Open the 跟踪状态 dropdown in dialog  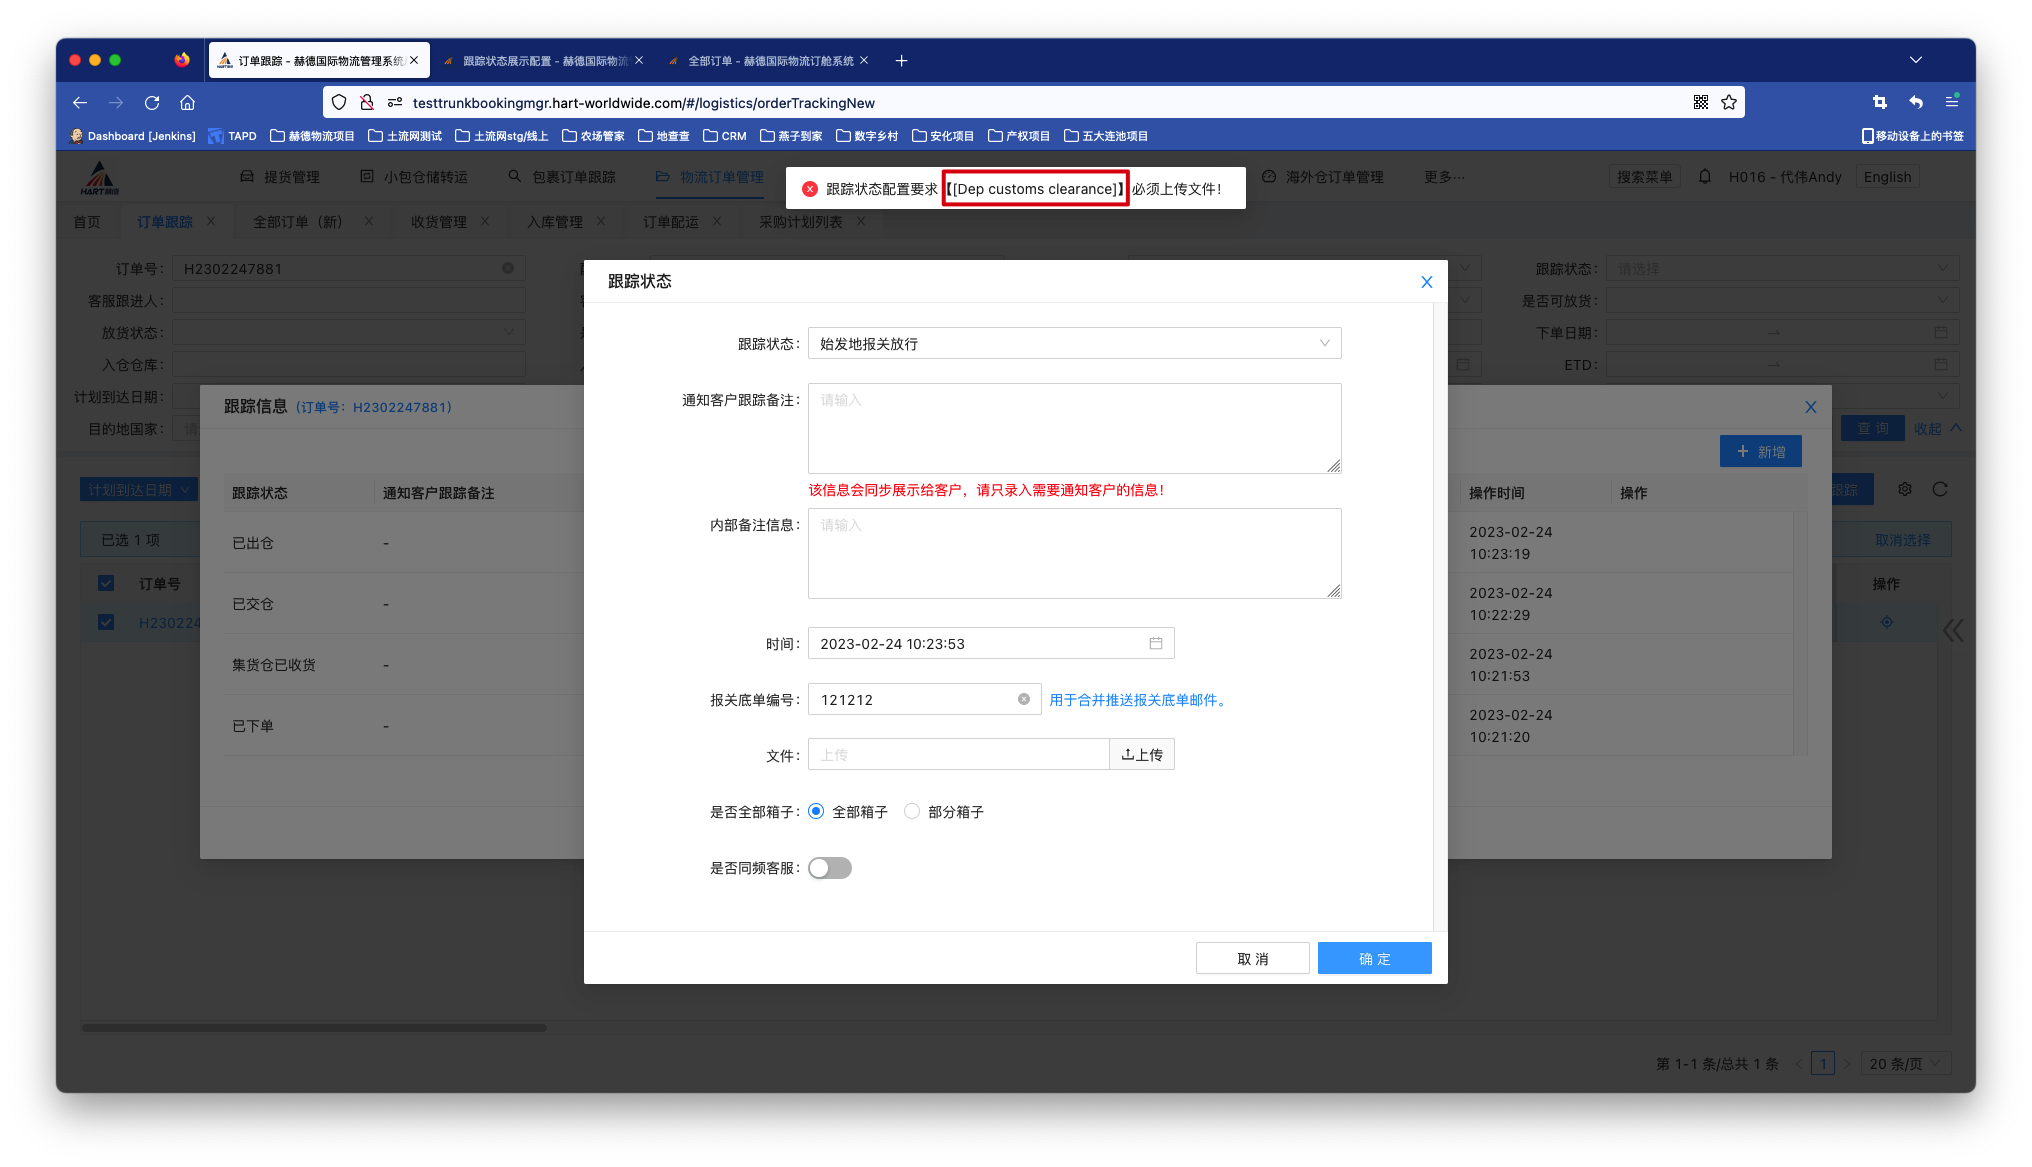(1073, 343)
